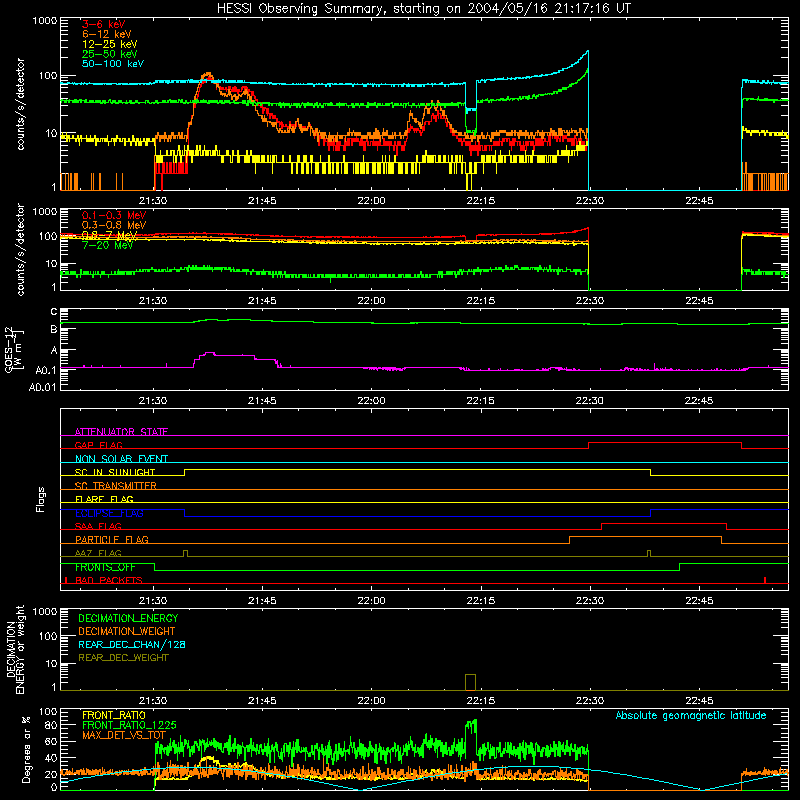
Task: Click '22:00' time label under top panel
Action: pyautogui.click(x=371, y=201)
